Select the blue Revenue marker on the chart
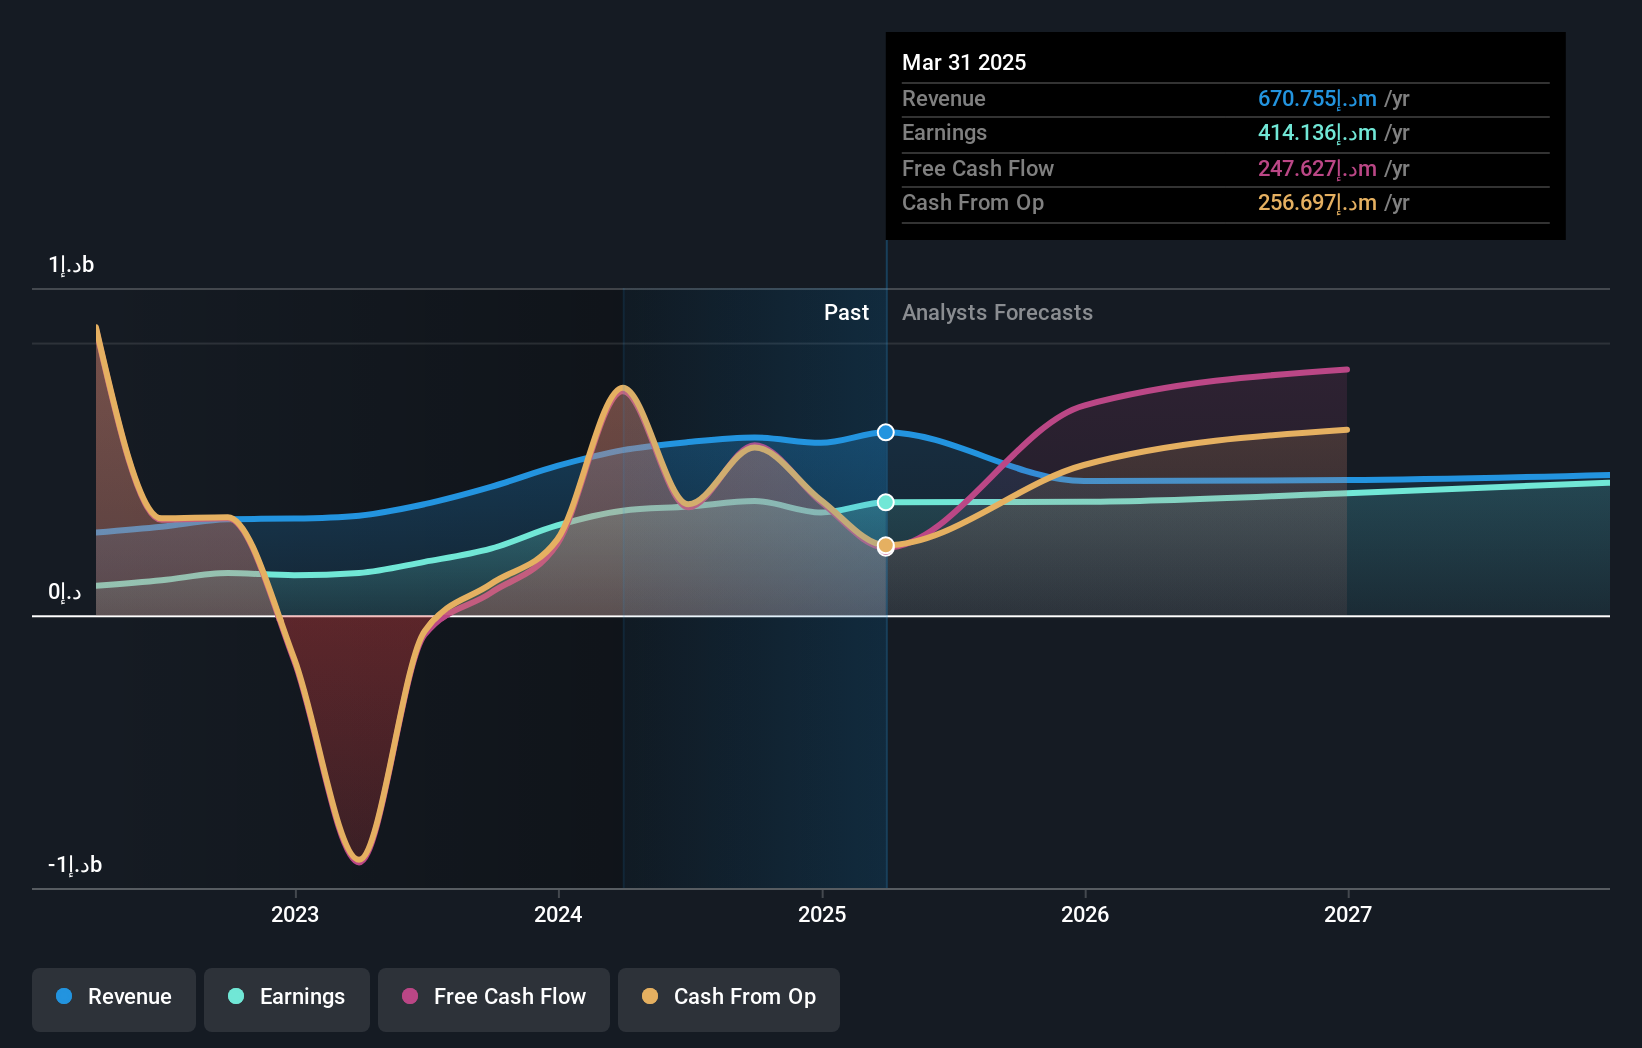The width and height of the screenshot is (1642, 1048). tap(885, 432)
